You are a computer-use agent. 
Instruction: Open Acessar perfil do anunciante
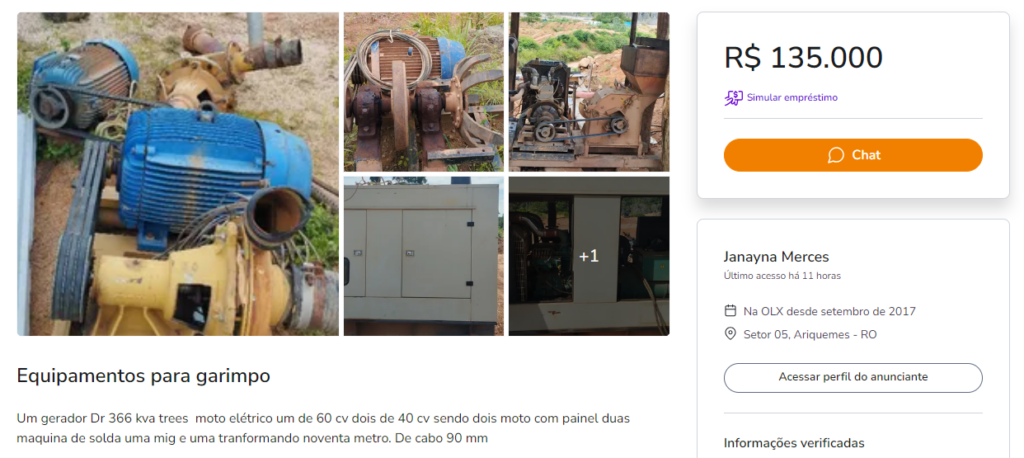pyautogui.click(x=853, y=378)
